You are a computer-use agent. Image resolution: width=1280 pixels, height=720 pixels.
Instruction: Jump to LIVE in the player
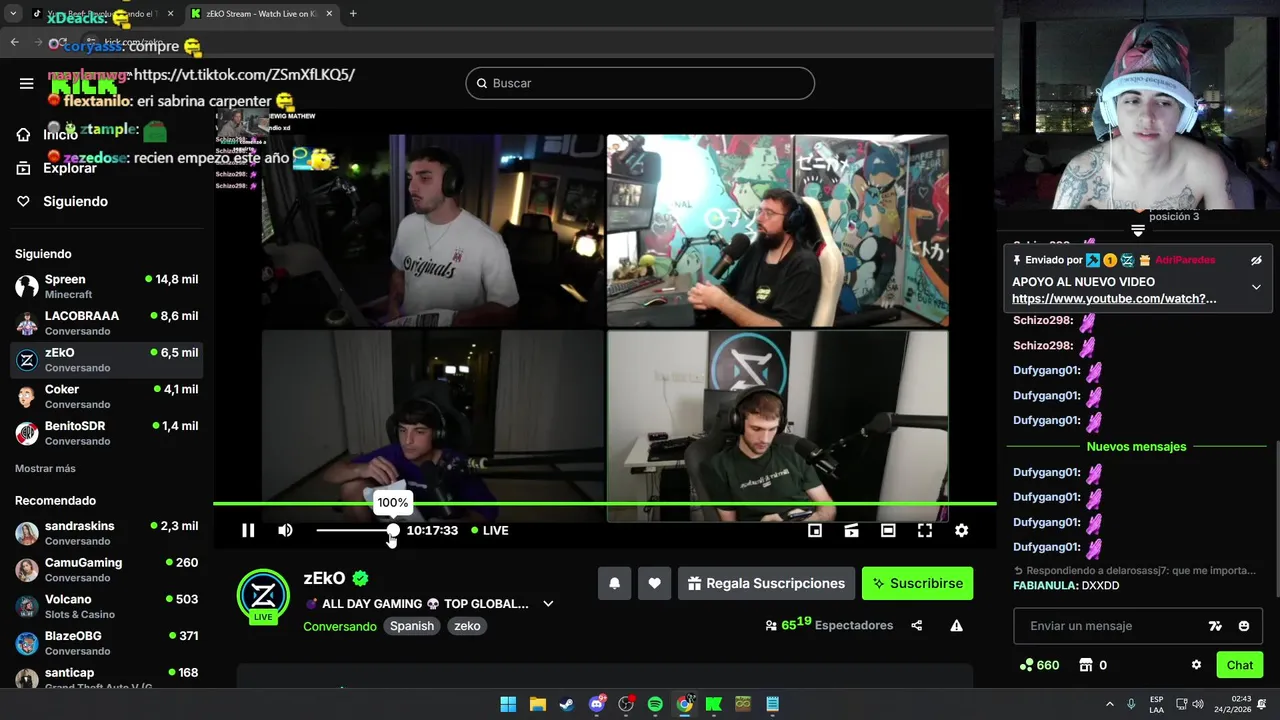pyautogui.click(x=490, y=530)
